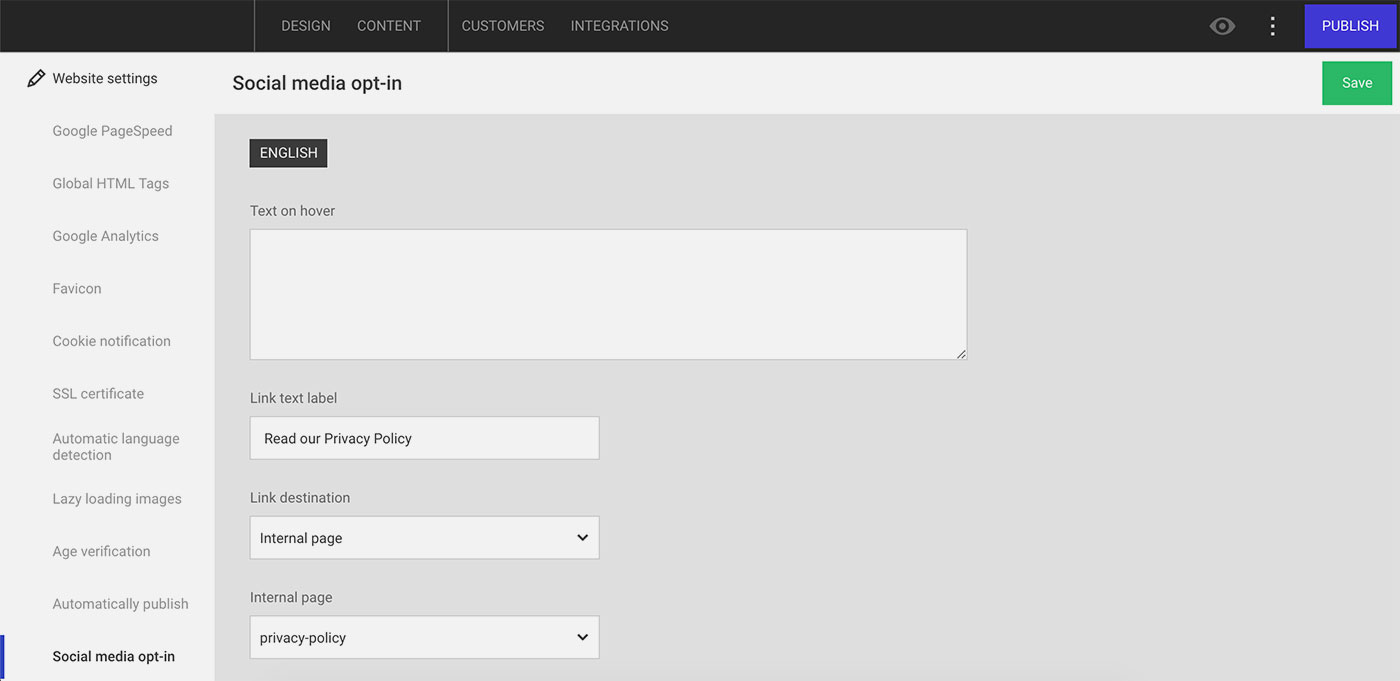Click the Text on hover field label
The width and height of the screenshot is (1400, 681).
click(292, 211)
